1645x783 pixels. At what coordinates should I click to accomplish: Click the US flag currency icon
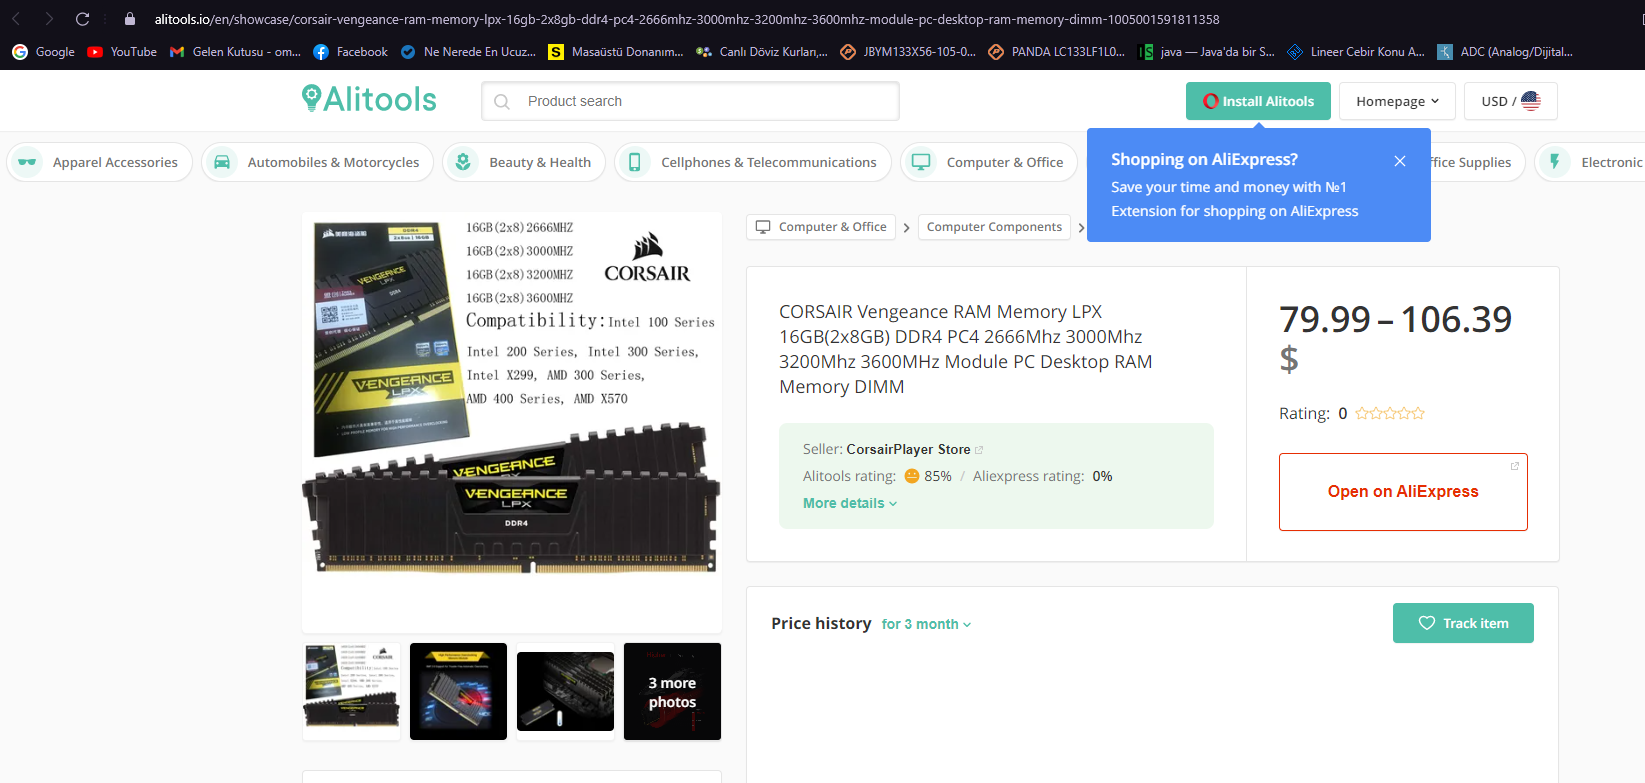[1530, 100]
